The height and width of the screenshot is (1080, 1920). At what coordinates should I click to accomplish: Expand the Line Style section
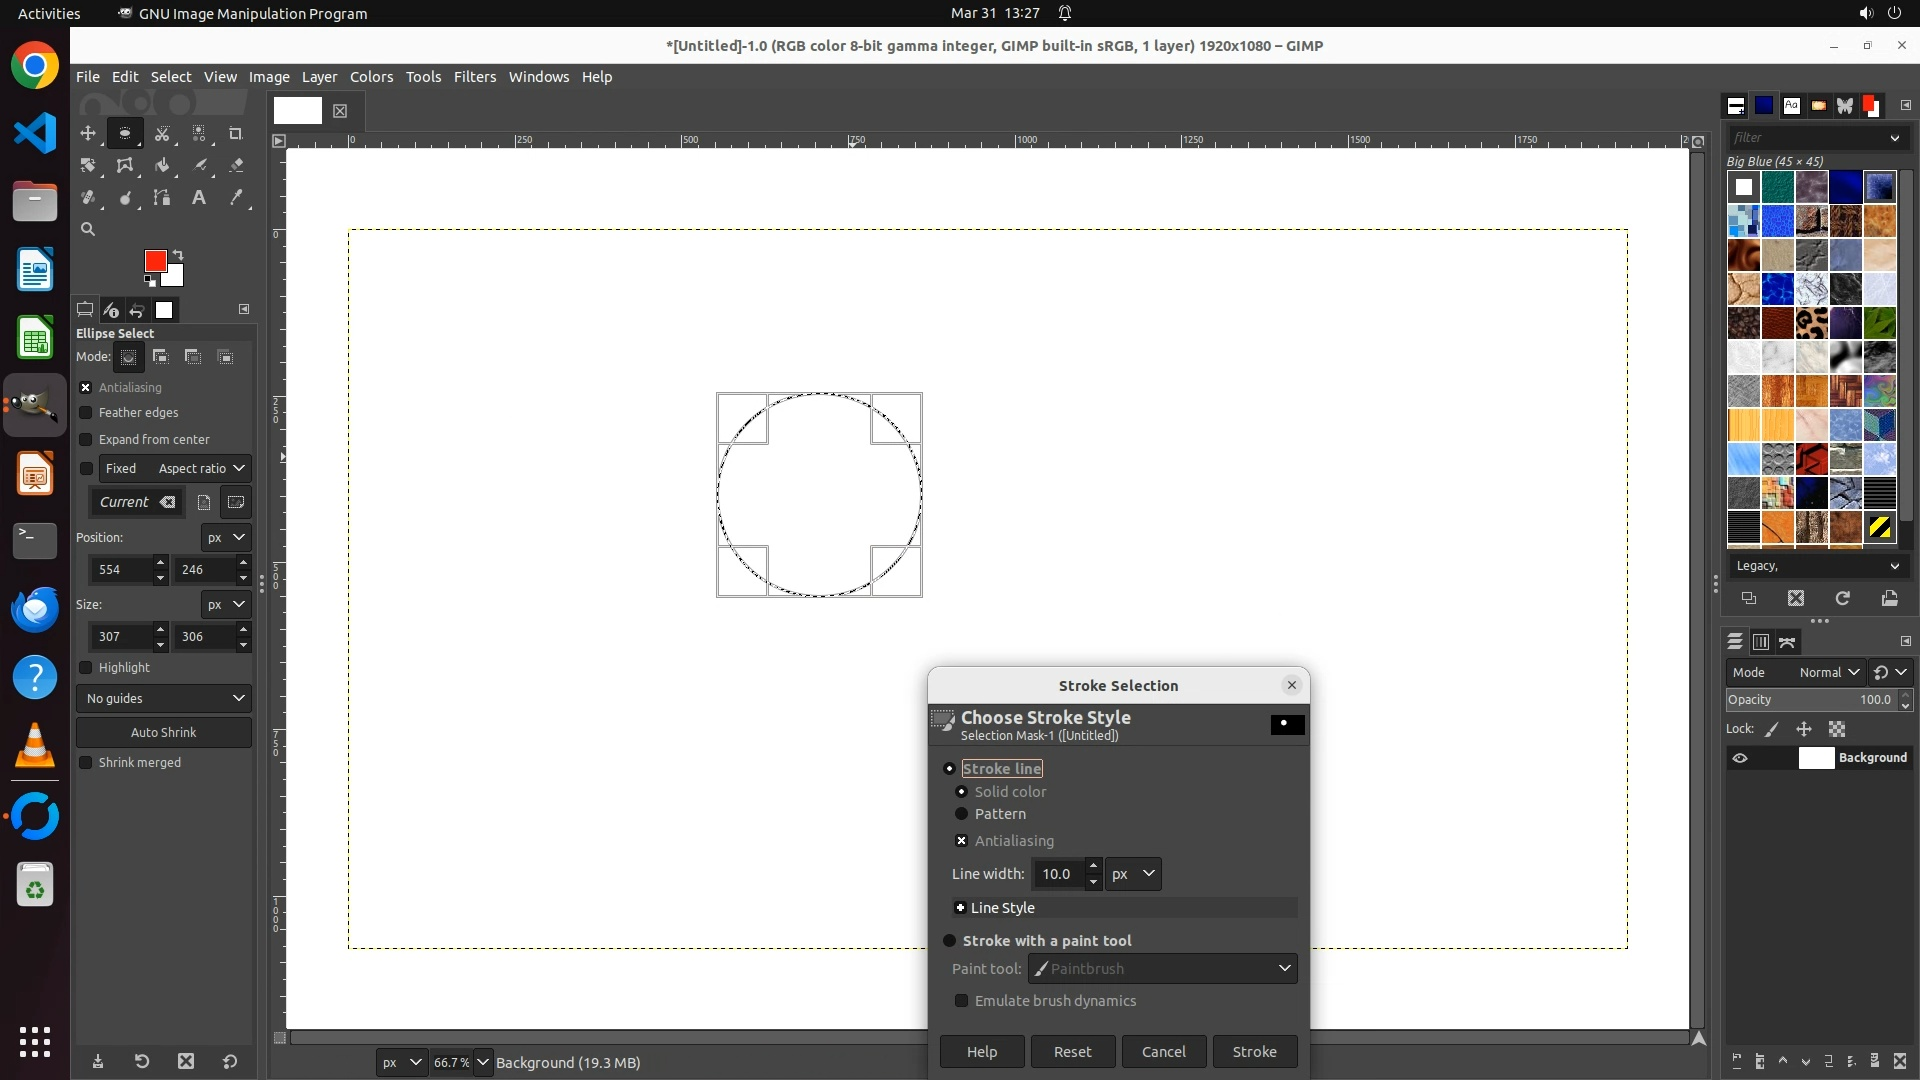click(960, 908)
